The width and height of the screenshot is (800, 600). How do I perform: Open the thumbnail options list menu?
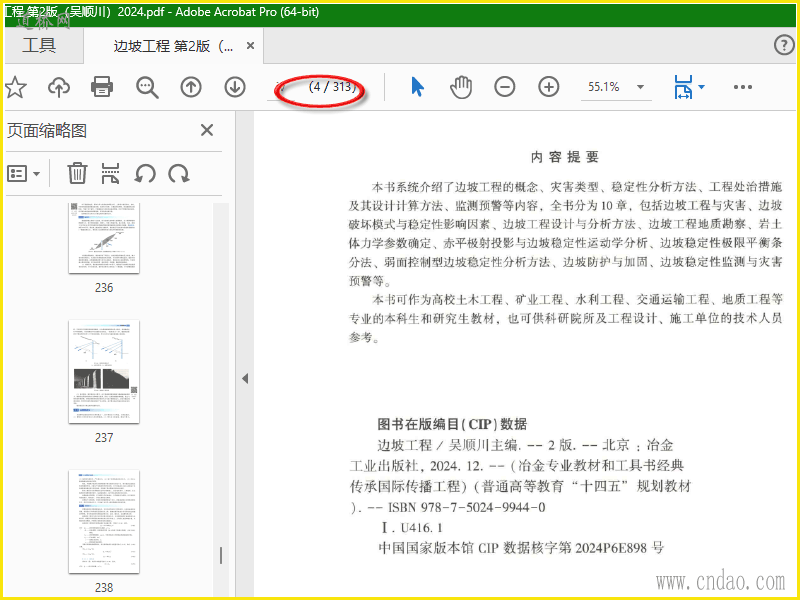23,174
